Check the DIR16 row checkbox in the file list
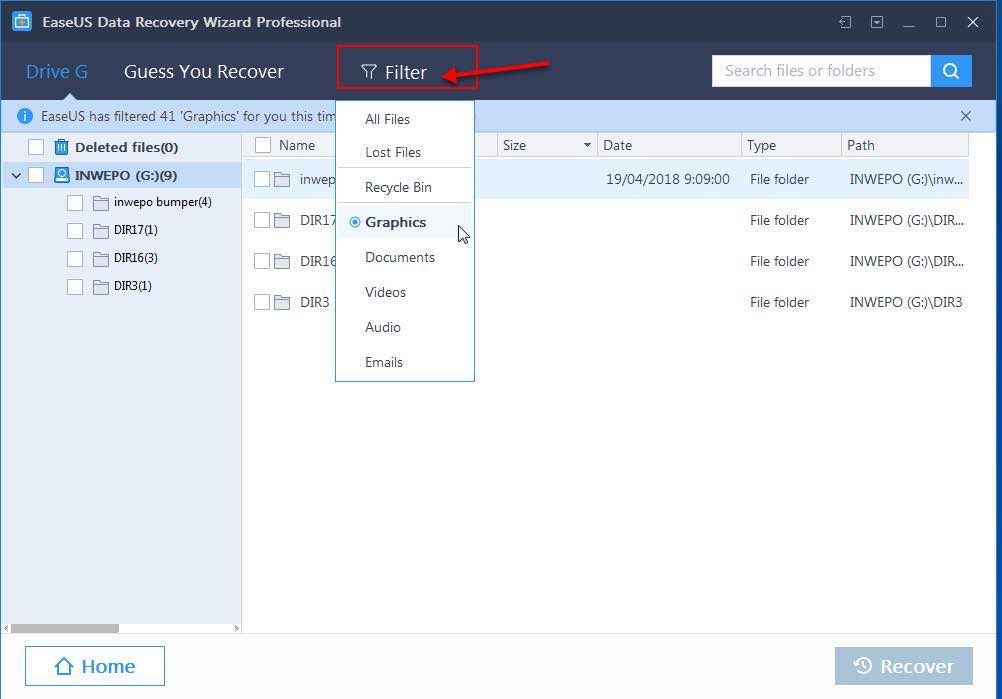Screen dimensions: 1002x699 (x=261, y=261)
